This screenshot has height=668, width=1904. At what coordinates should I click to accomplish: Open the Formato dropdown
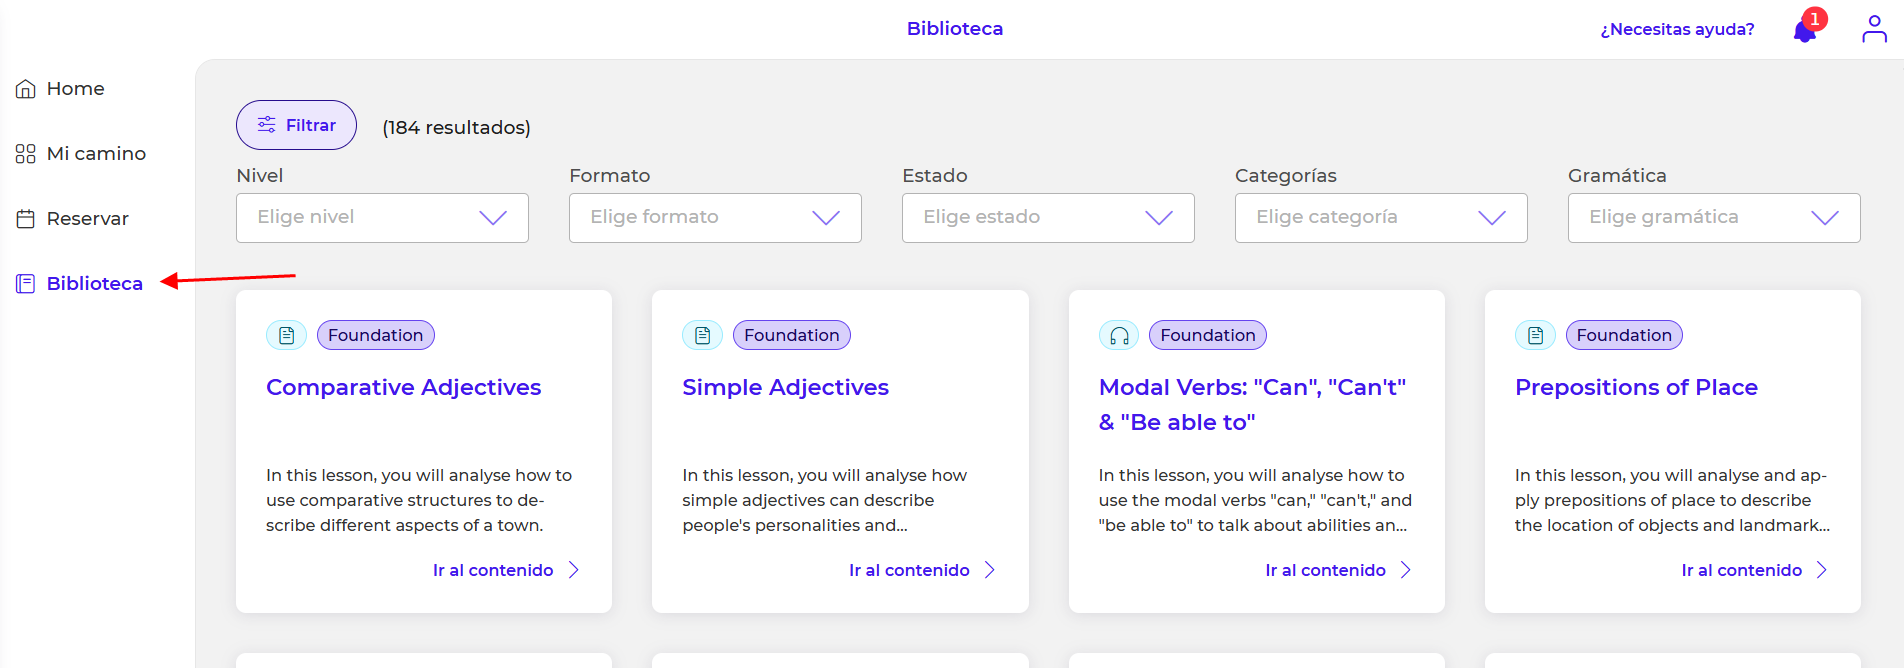click(x=715, y=218)
